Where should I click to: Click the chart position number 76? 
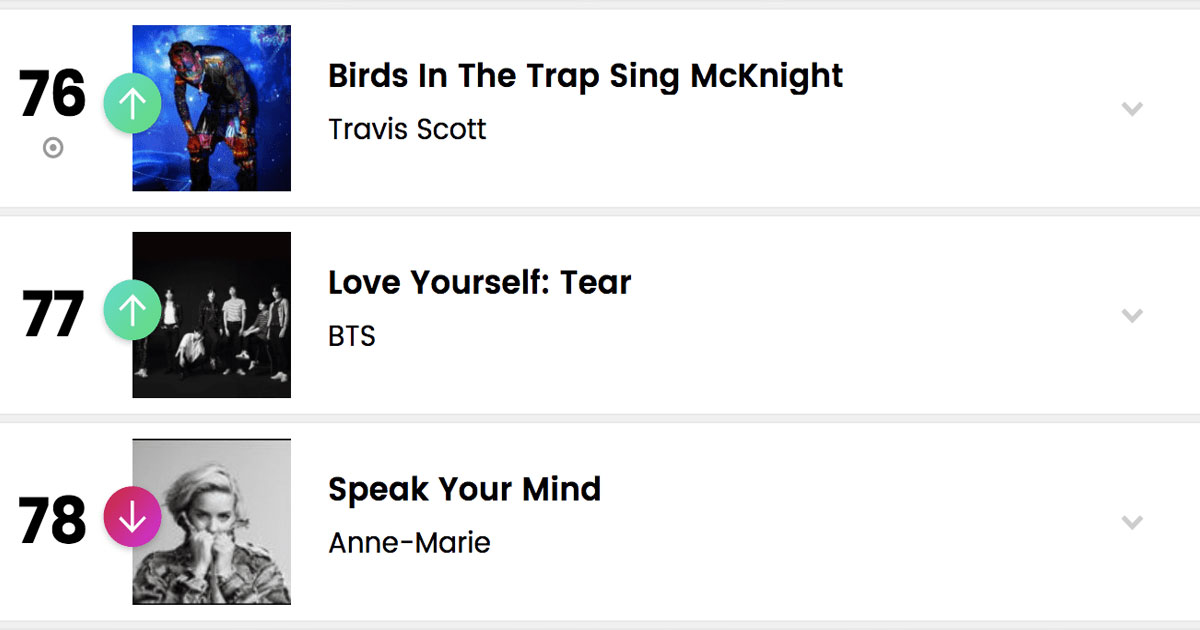click(53, 95)
